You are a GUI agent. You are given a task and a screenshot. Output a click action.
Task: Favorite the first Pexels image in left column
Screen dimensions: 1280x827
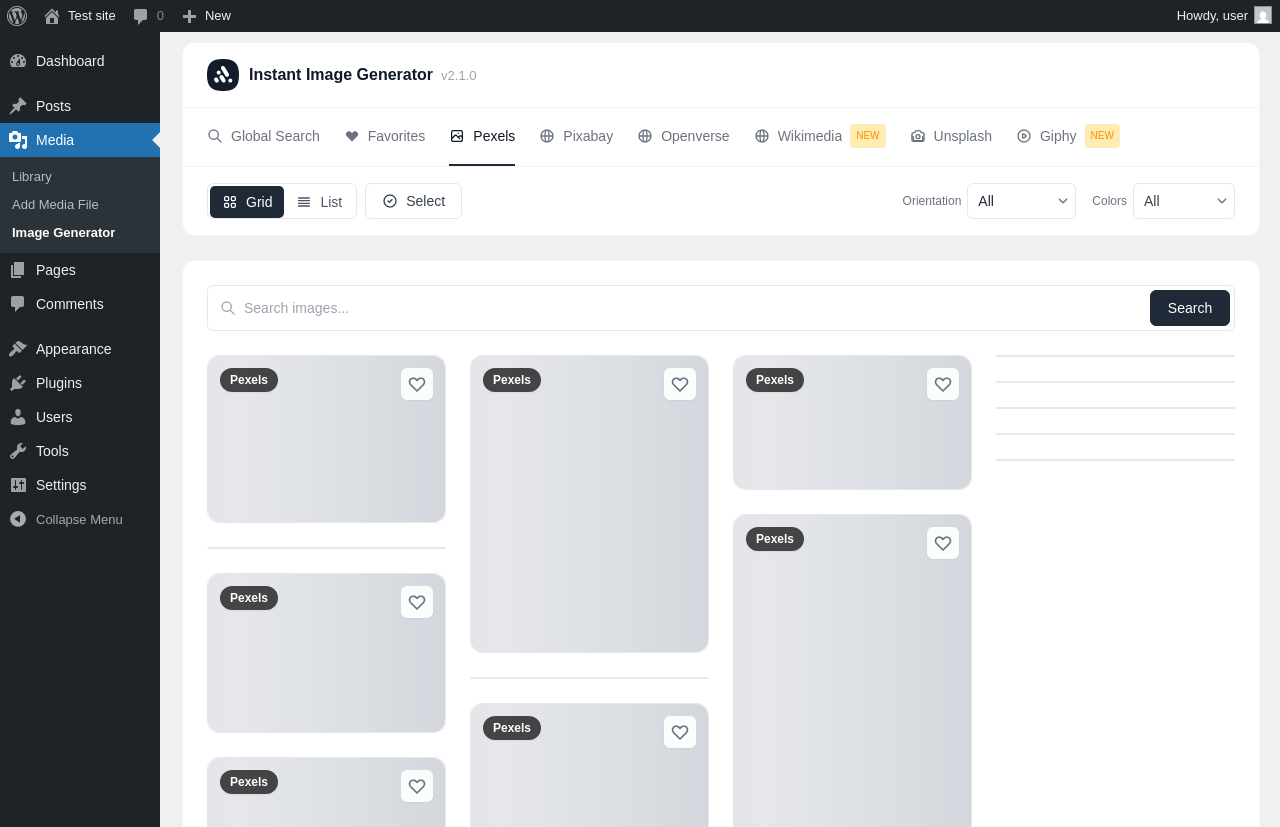tap(417, 384)
